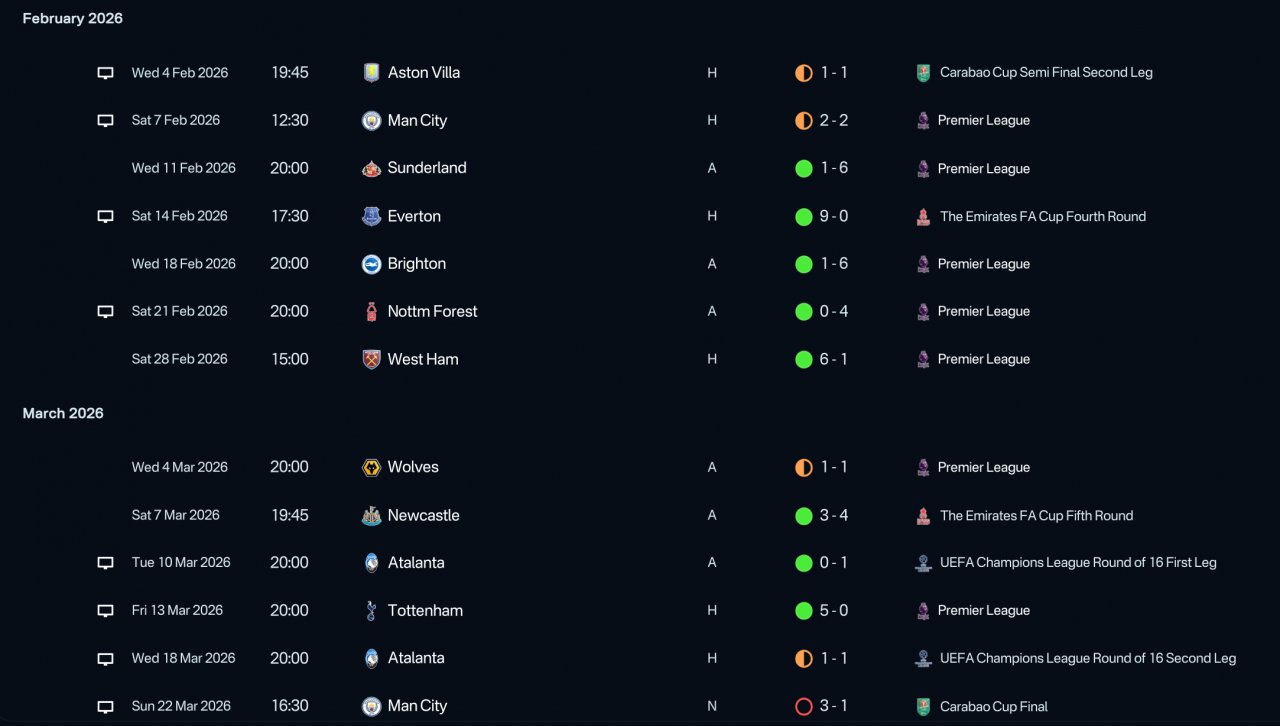The image size is (1280, 726).
Task: Click the TV icon beside Sat 21 Feb fixture
Action: [105, 312]
